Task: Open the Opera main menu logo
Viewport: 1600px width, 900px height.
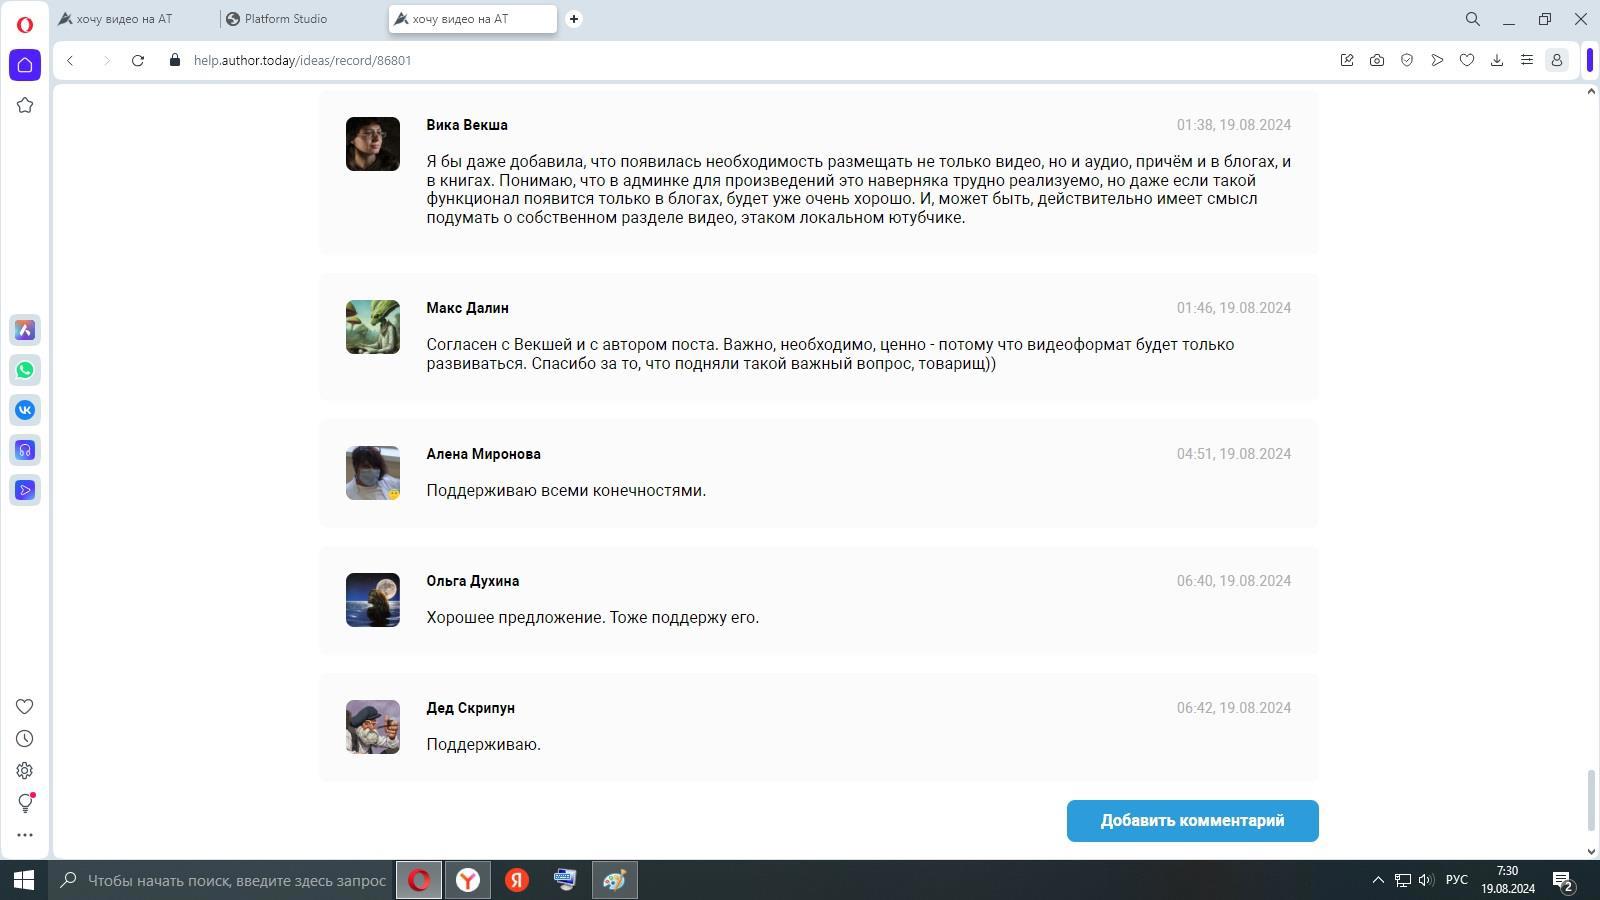Action: click(x=25, y=24)
